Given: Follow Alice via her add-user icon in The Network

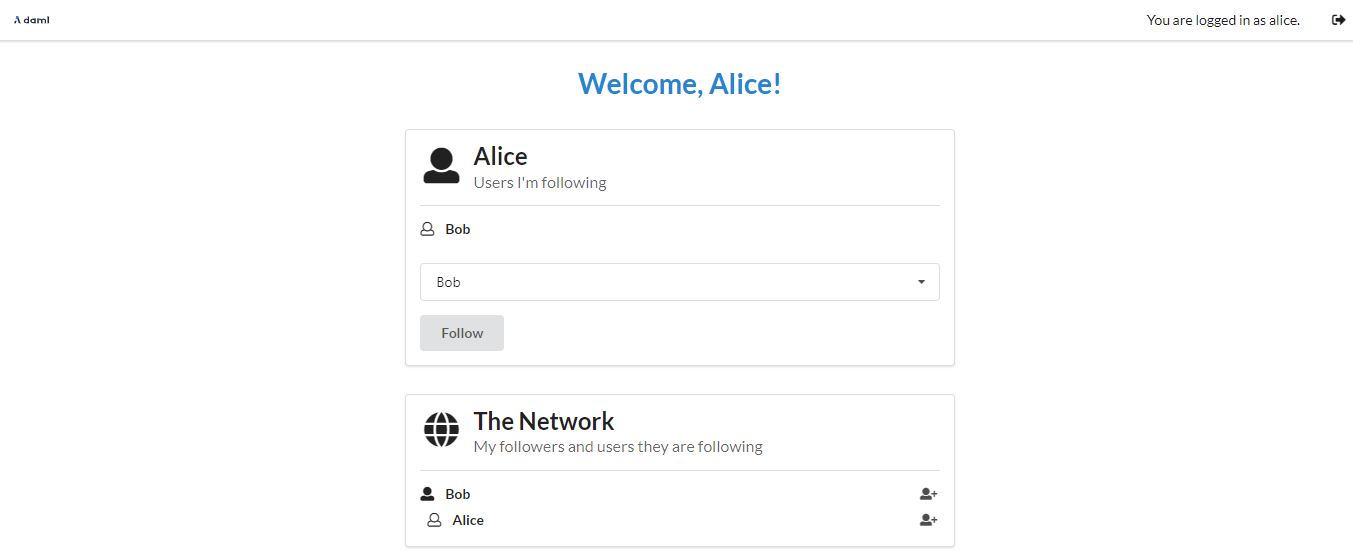Looking at the screenshot, I should click(928, 520).
